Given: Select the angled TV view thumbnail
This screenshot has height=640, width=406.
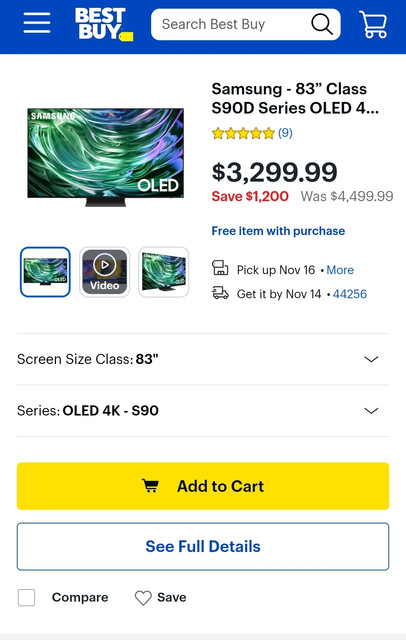Looking at the screenshot, I should (x=164, y=272).
